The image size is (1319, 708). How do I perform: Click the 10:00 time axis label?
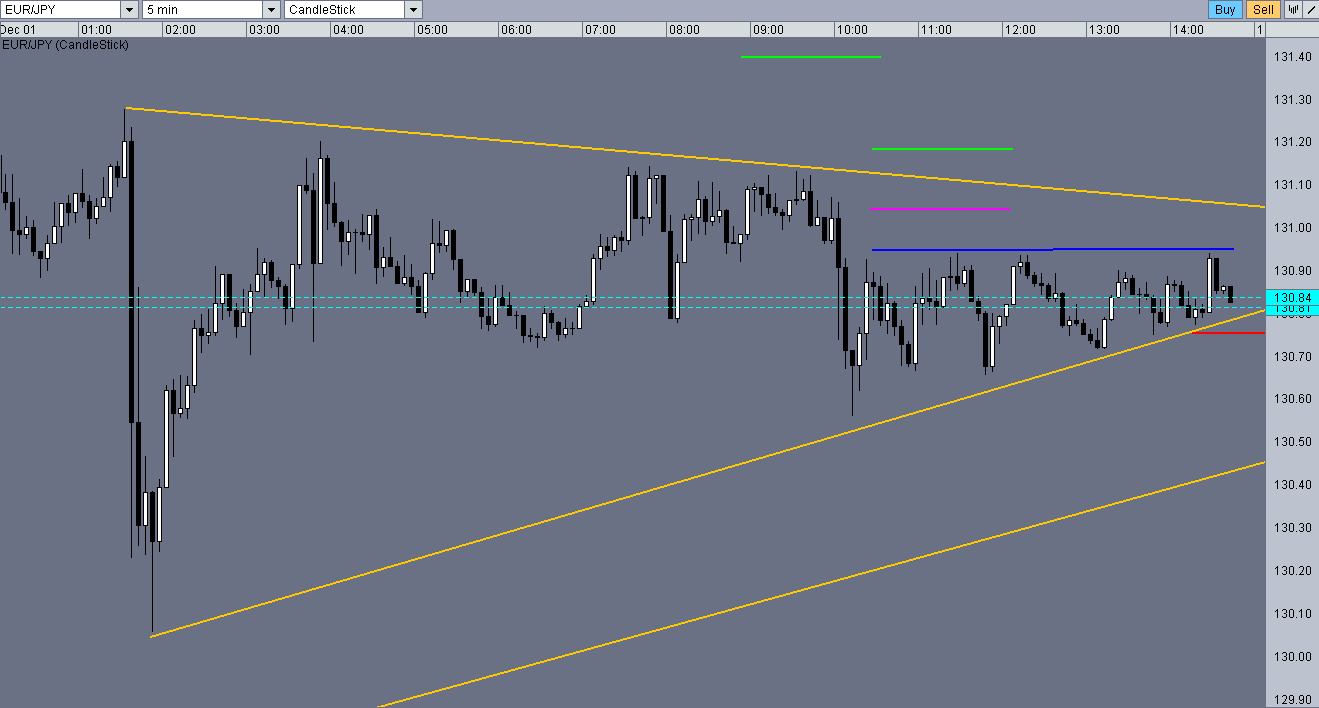click(x=853, y=30)
